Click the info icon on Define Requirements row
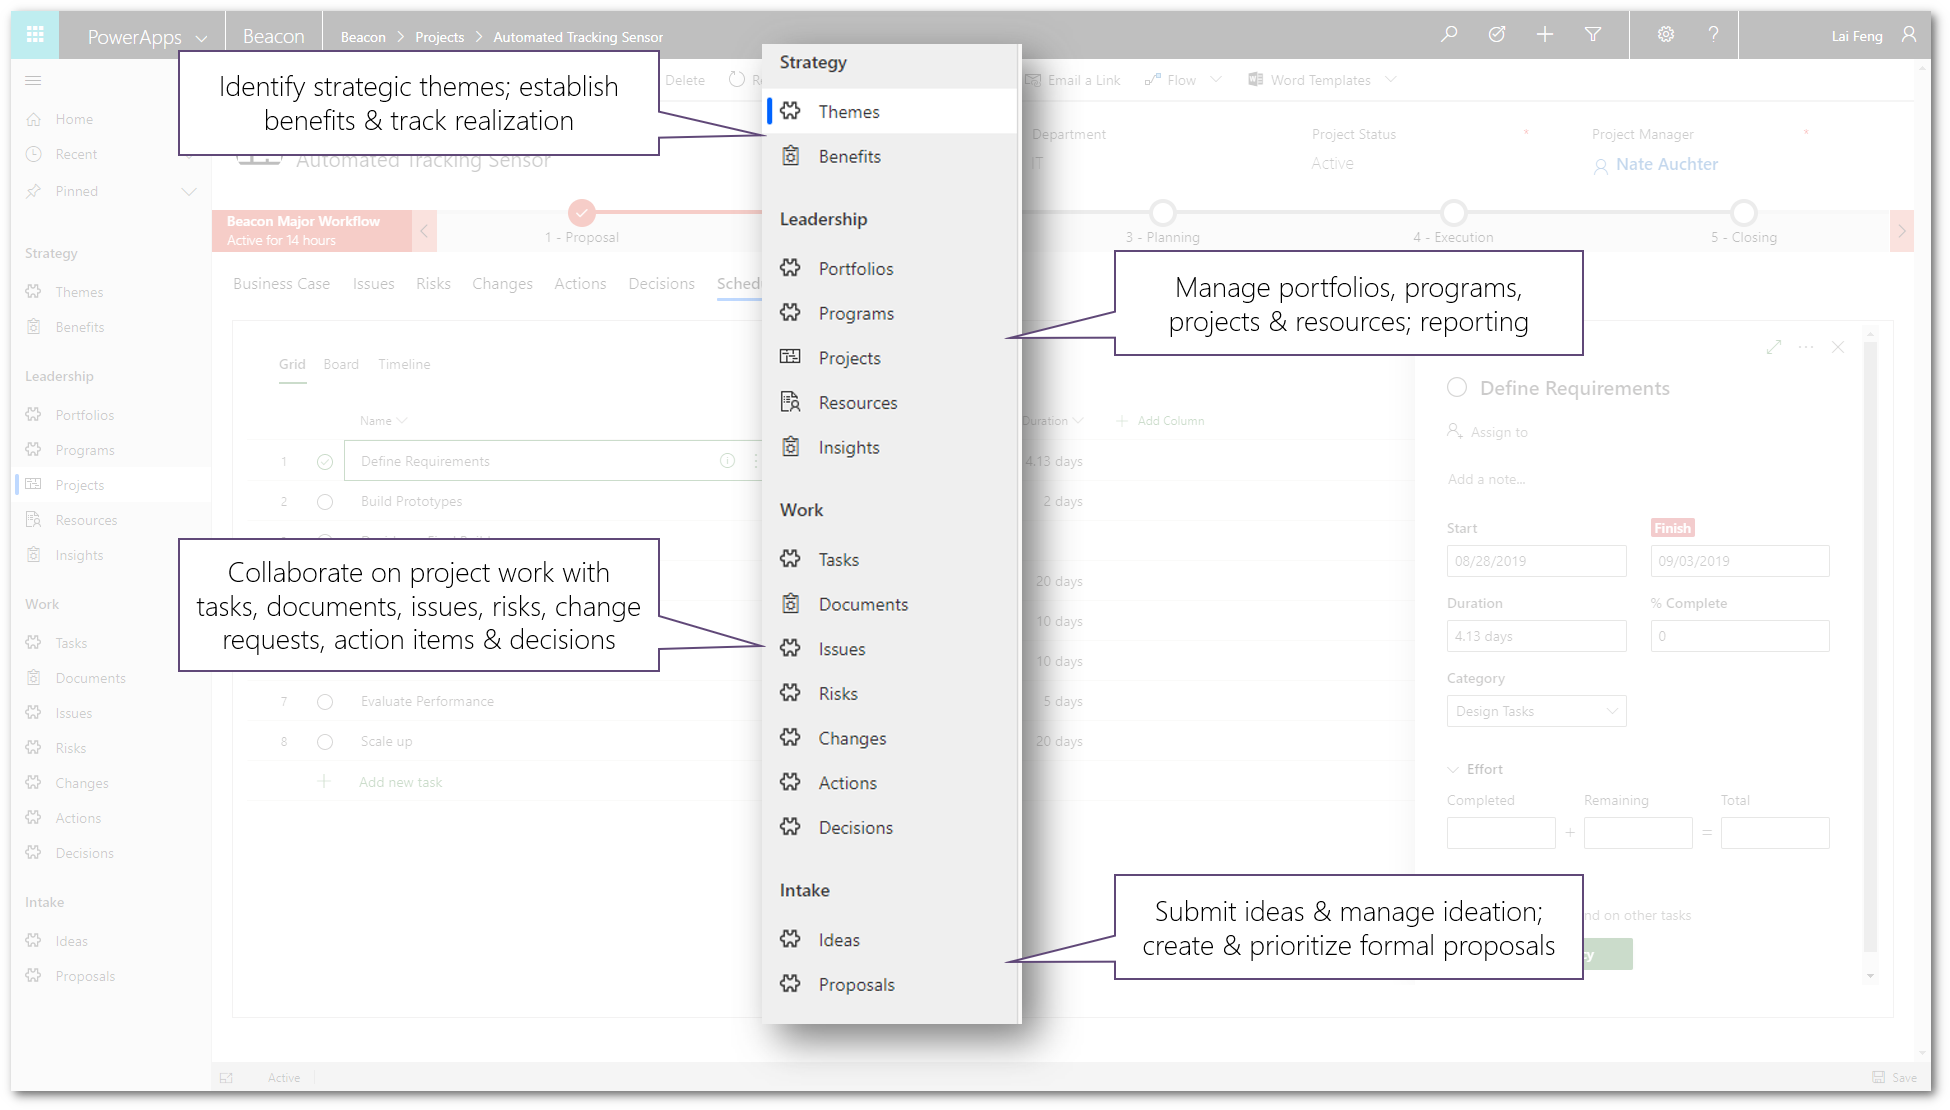 point(727,461)
